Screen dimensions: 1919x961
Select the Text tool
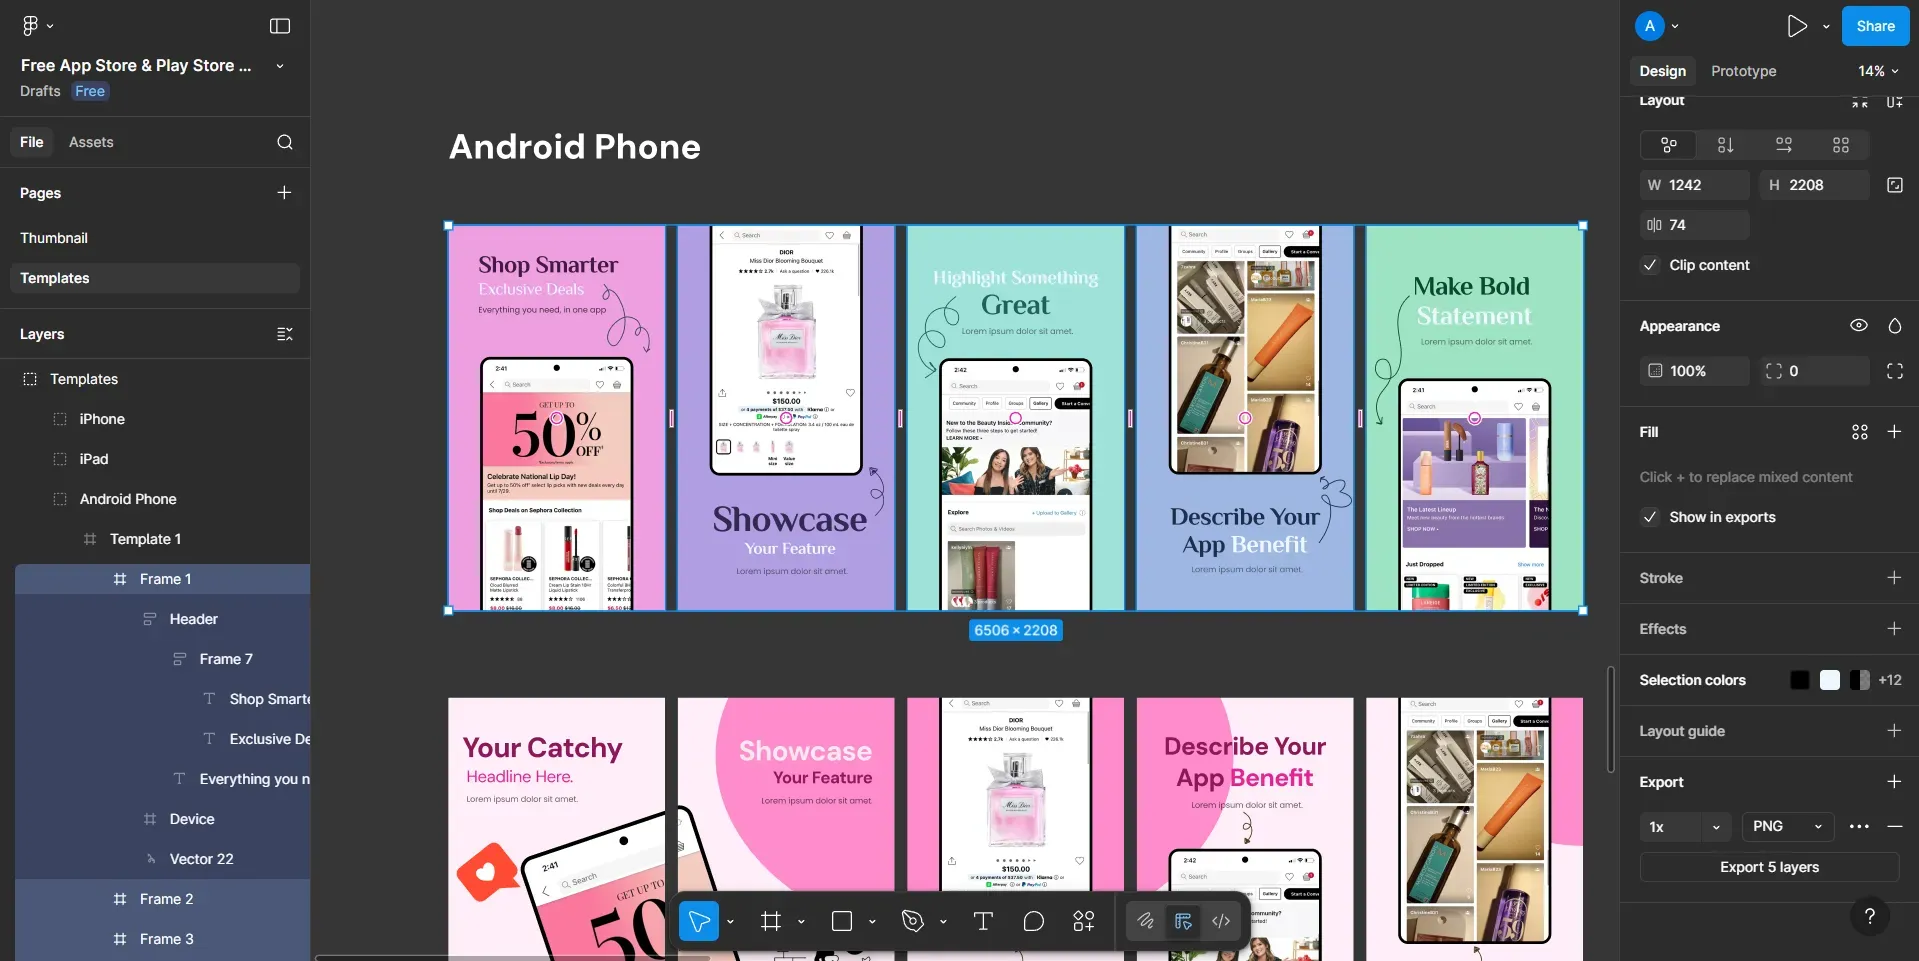click(982, 921)
